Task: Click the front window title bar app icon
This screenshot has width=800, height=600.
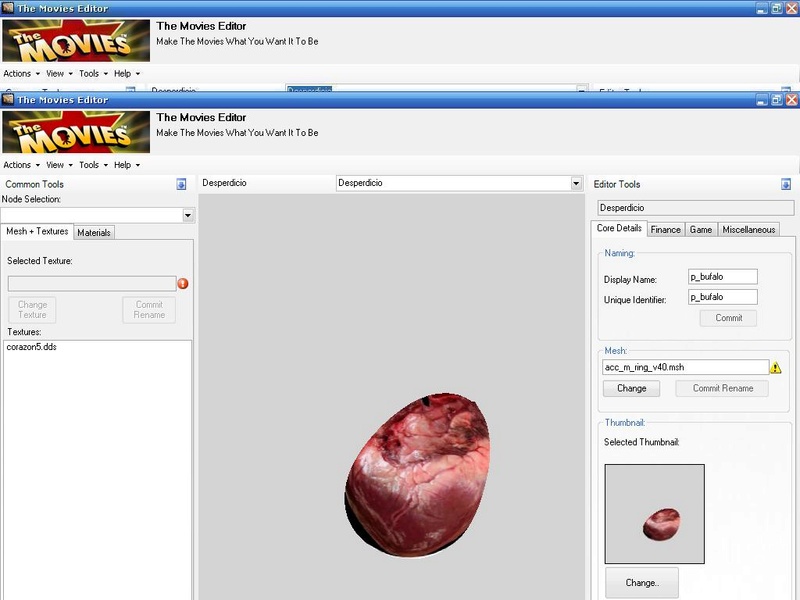Action: (x=8, y=99)
